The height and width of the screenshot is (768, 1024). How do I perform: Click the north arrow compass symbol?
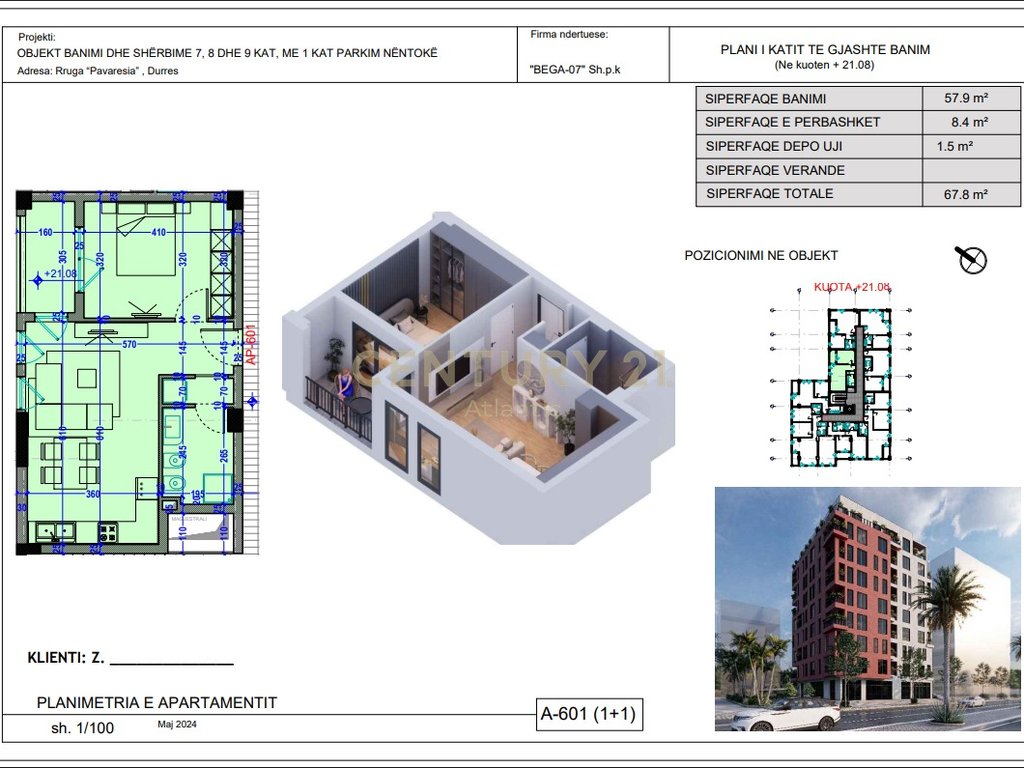(x=971, y=260)
